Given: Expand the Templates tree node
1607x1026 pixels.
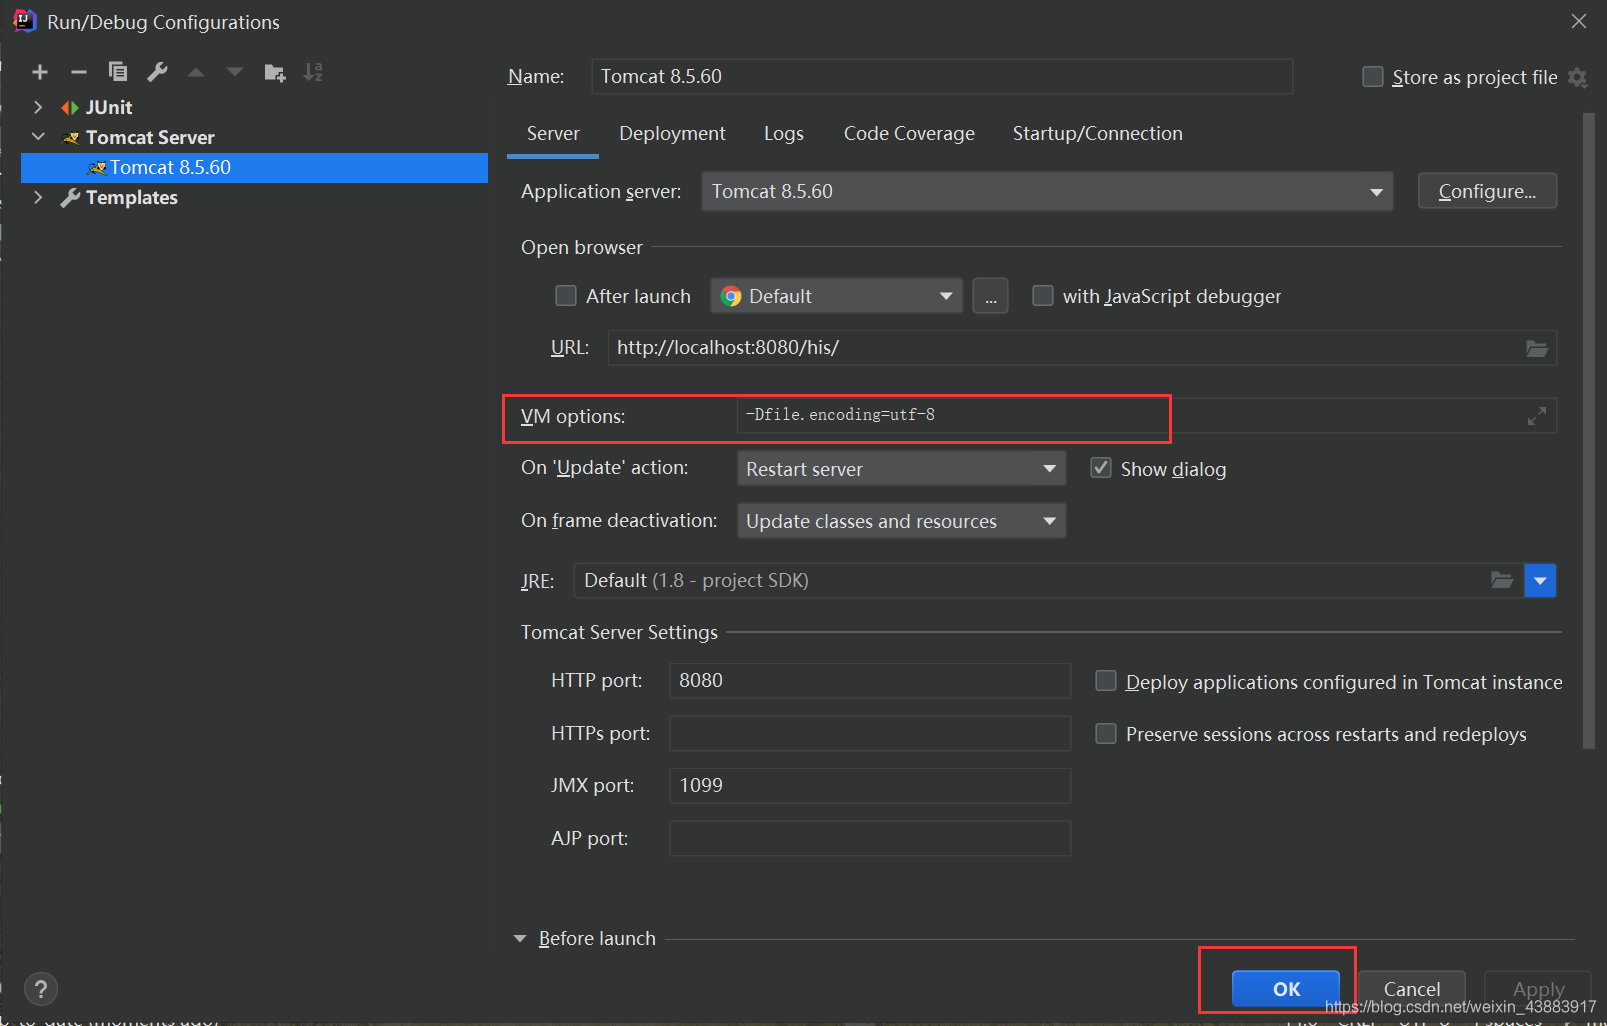Looking at the screenshot, I should coord(38,197).
